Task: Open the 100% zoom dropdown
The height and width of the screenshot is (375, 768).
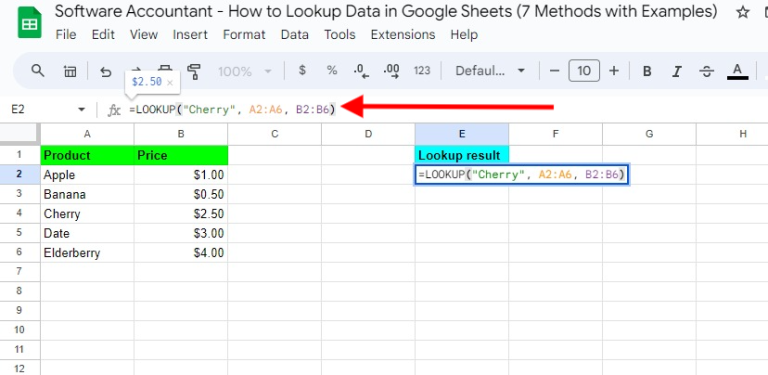Action: 244,71
